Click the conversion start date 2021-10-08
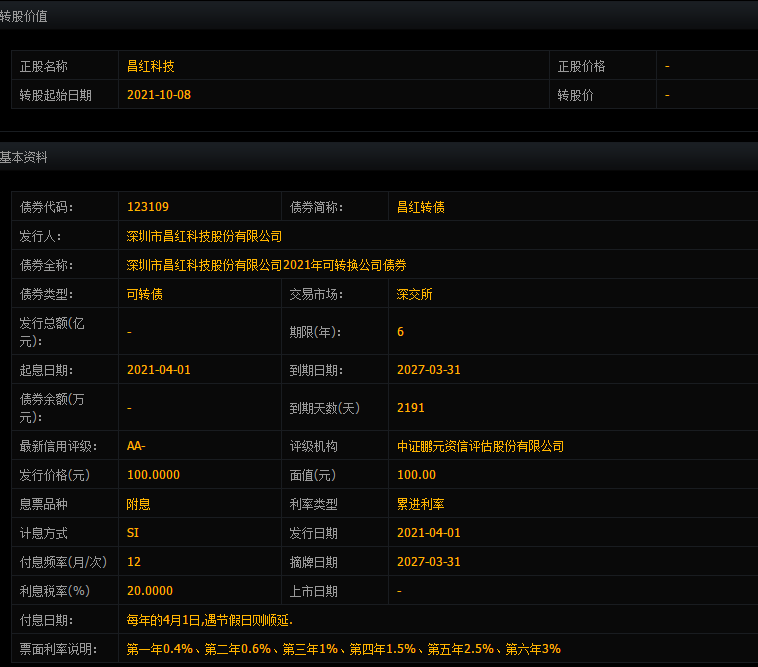Viewport: 758px width, 667px height. [x=159, y=95]
